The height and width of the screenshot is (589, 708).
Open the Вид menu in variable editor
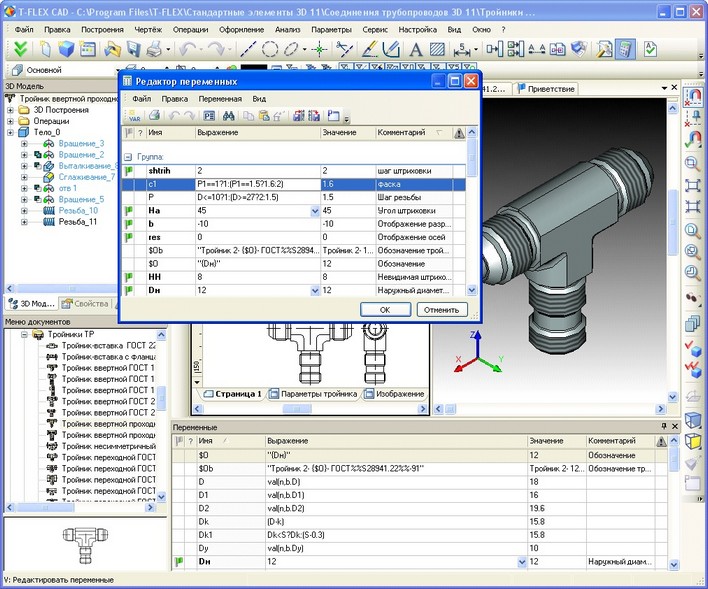point(259,98)
